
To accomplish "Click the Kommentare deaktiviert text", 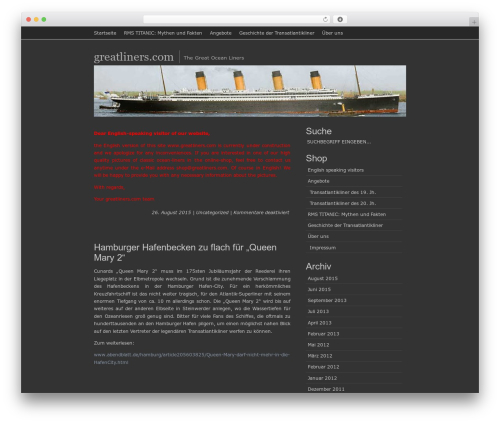I will pyautogui.click(x=261, y=212).
